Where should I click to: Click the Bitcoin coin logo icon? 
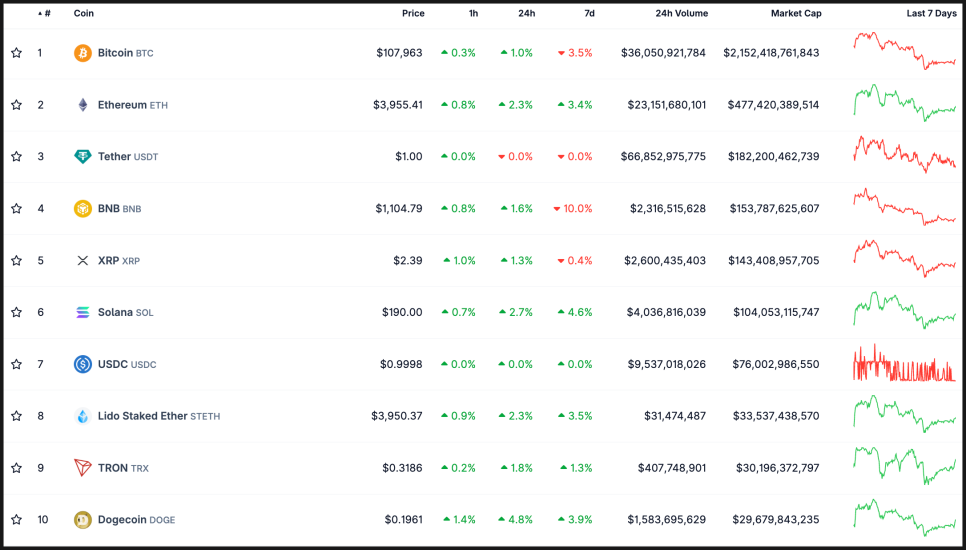click(x=83, y=53)
